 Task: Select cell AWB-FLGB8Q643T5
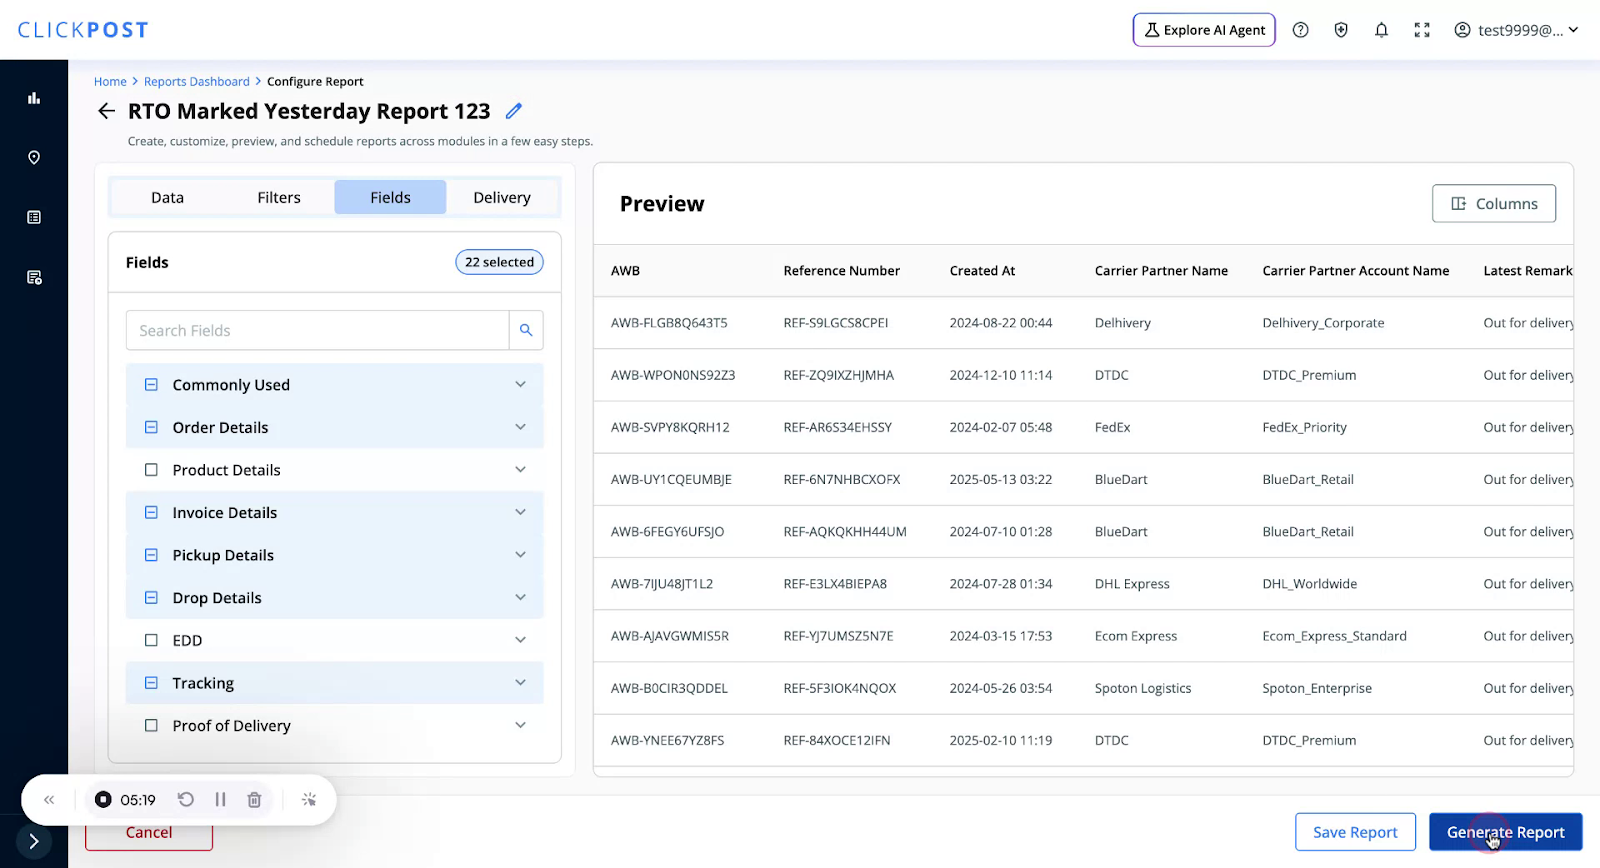(669, 323)
